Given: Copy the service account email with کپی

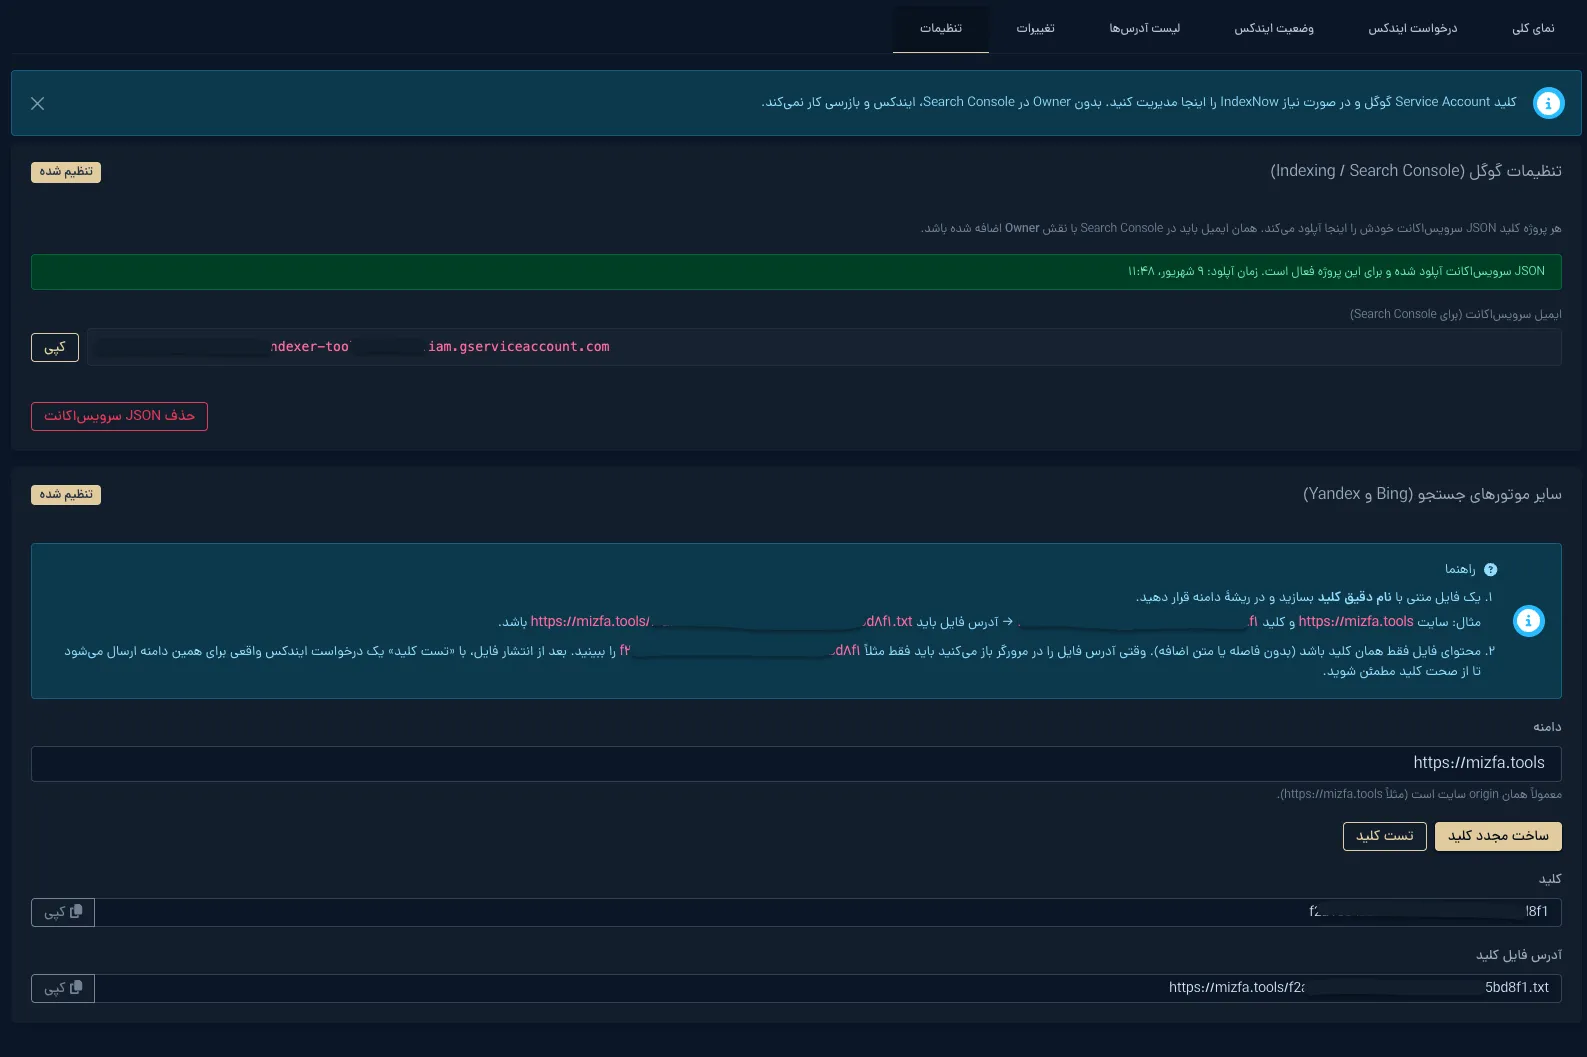Looking at the screenshot, I should [55, 347].
